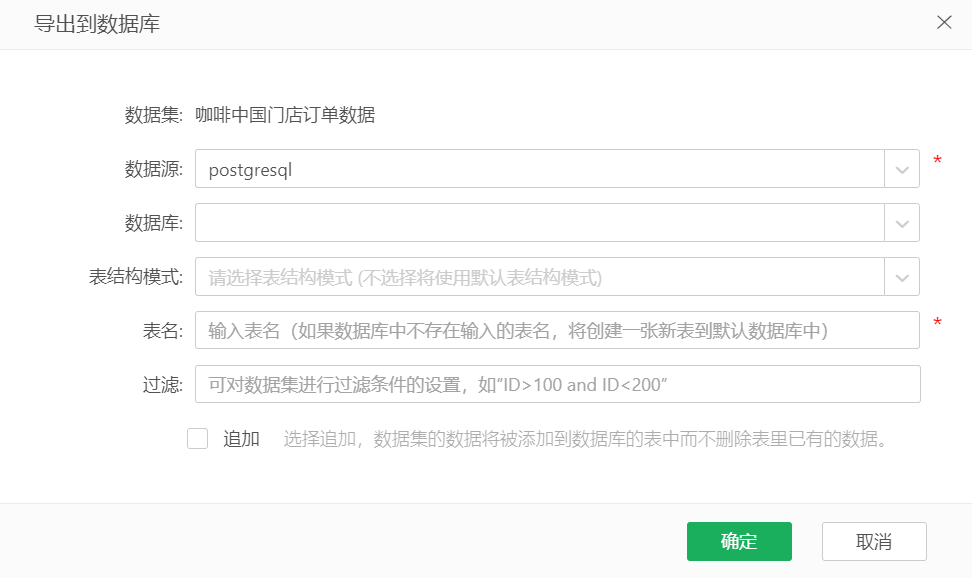Click the 数据源 field label
The image size is (972, 578).
(x=153, y=170)
